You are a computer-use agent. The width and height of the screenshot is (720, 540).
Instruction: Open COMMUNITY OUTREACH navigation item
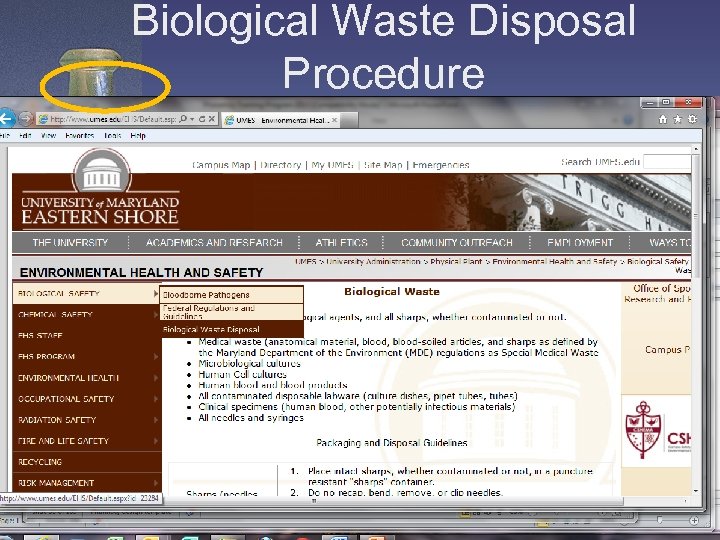pos(456,242)
